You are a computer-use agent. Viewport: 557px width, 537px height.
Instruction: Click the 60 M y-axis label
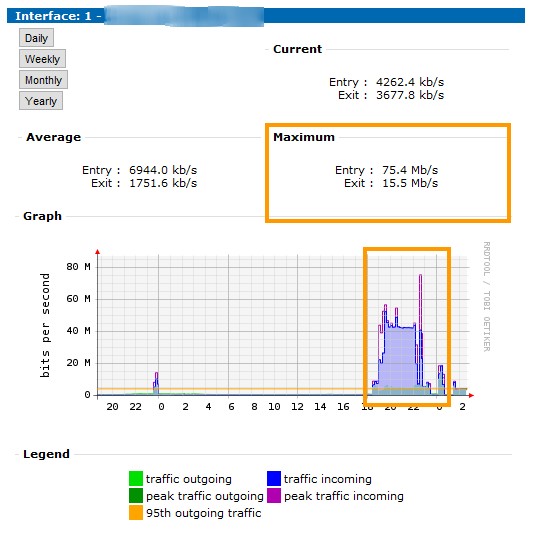tap(79, 299)
